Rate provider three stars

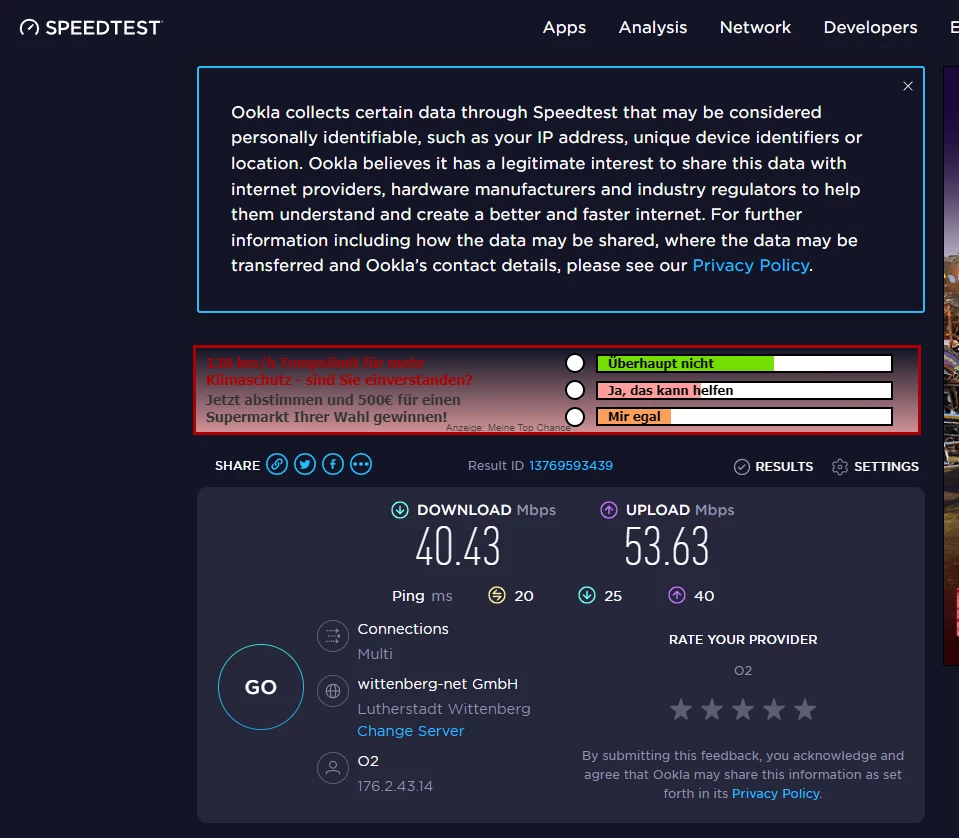tap(743, 710)
